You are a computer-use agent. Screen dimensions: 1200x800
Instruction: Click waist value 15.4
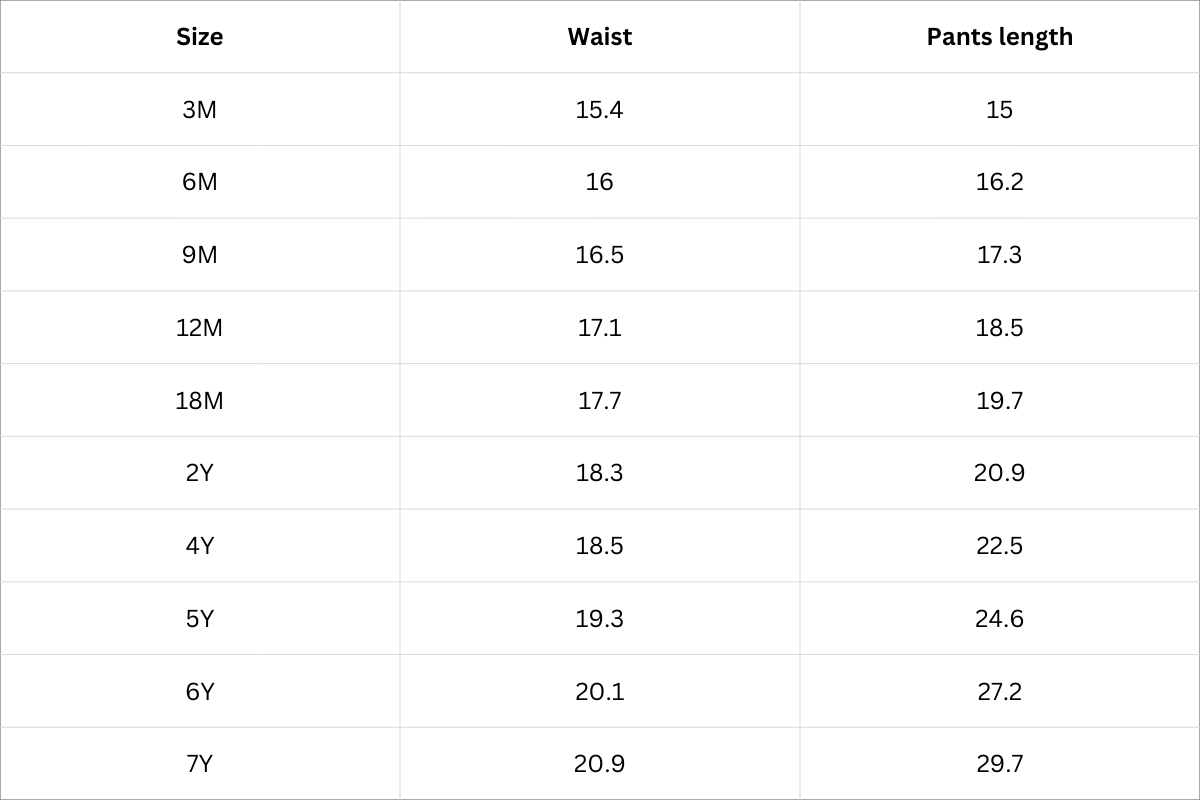pos(599,109)
